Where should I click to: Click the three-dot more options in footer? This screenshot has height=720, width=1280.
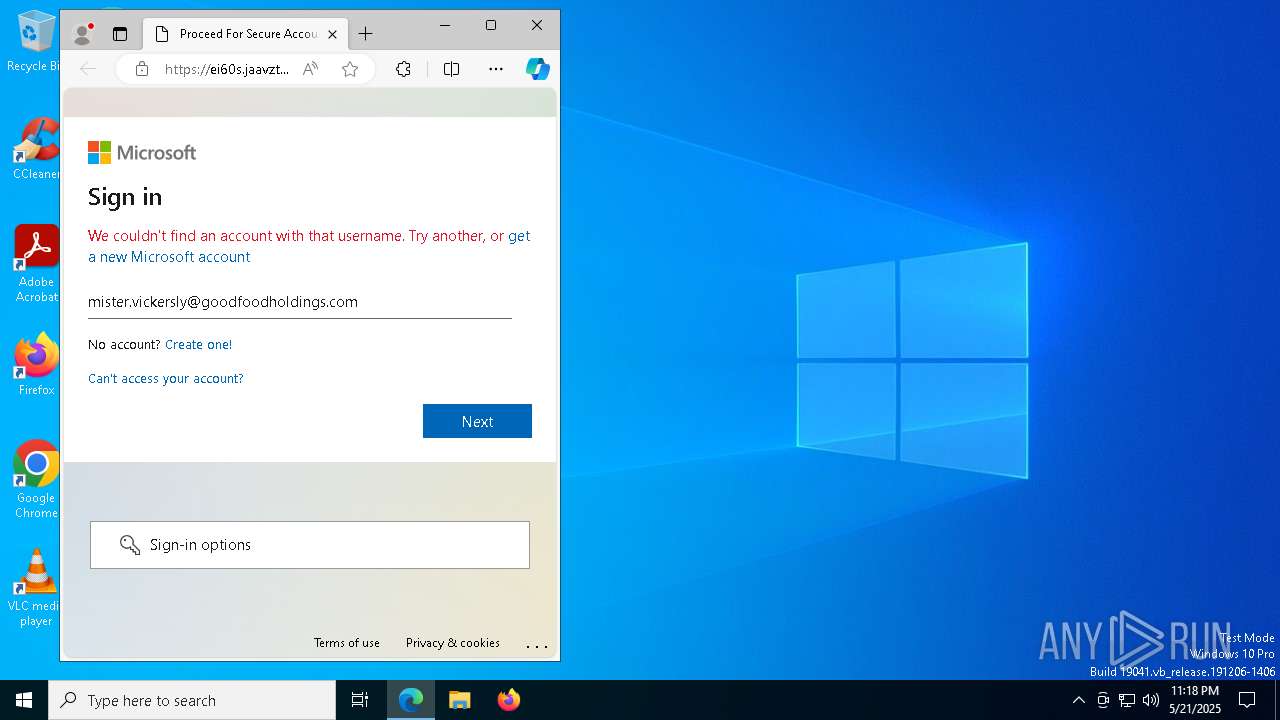[x=537, y=646]
